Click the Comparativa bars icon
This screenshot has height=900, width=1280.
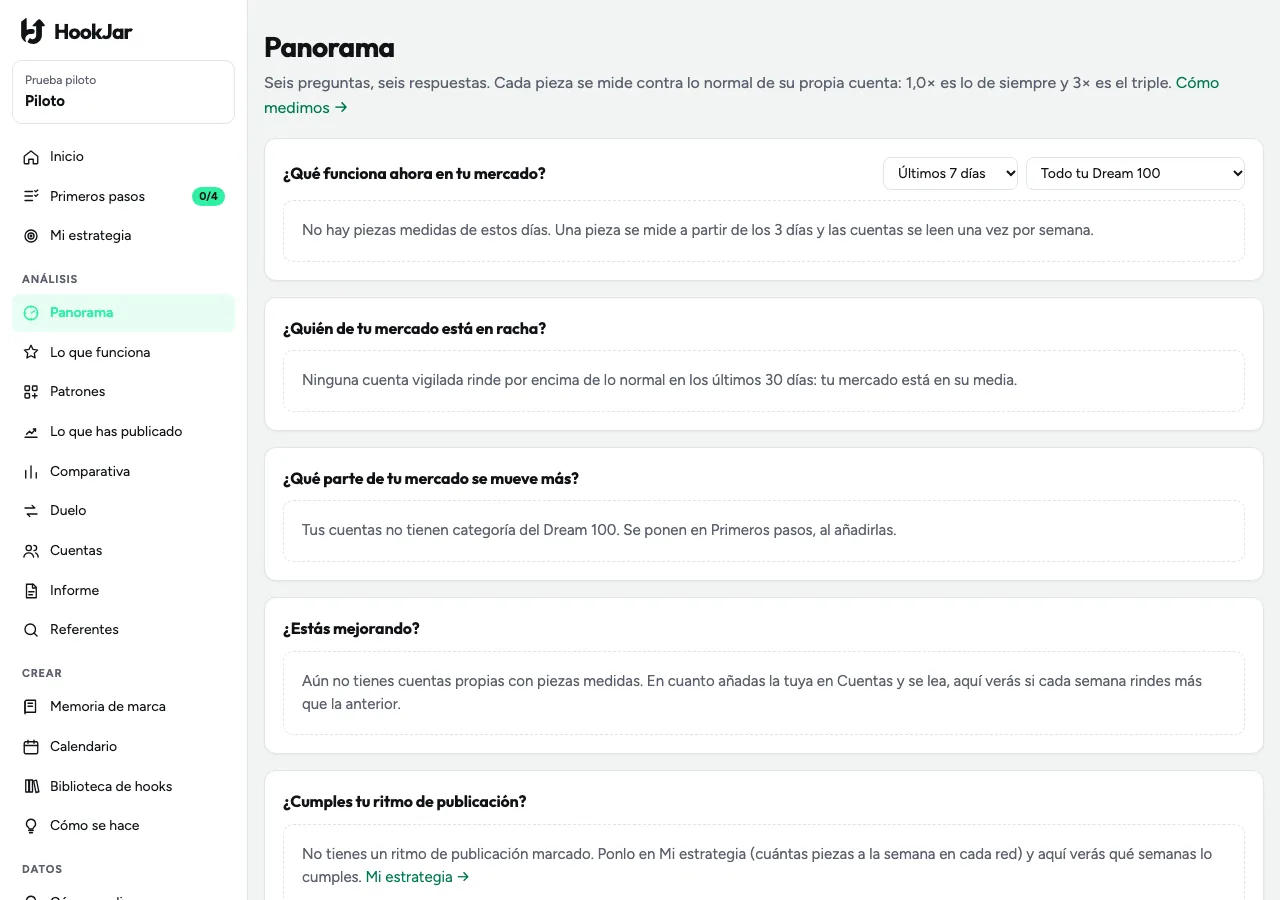tap(31, 471)
